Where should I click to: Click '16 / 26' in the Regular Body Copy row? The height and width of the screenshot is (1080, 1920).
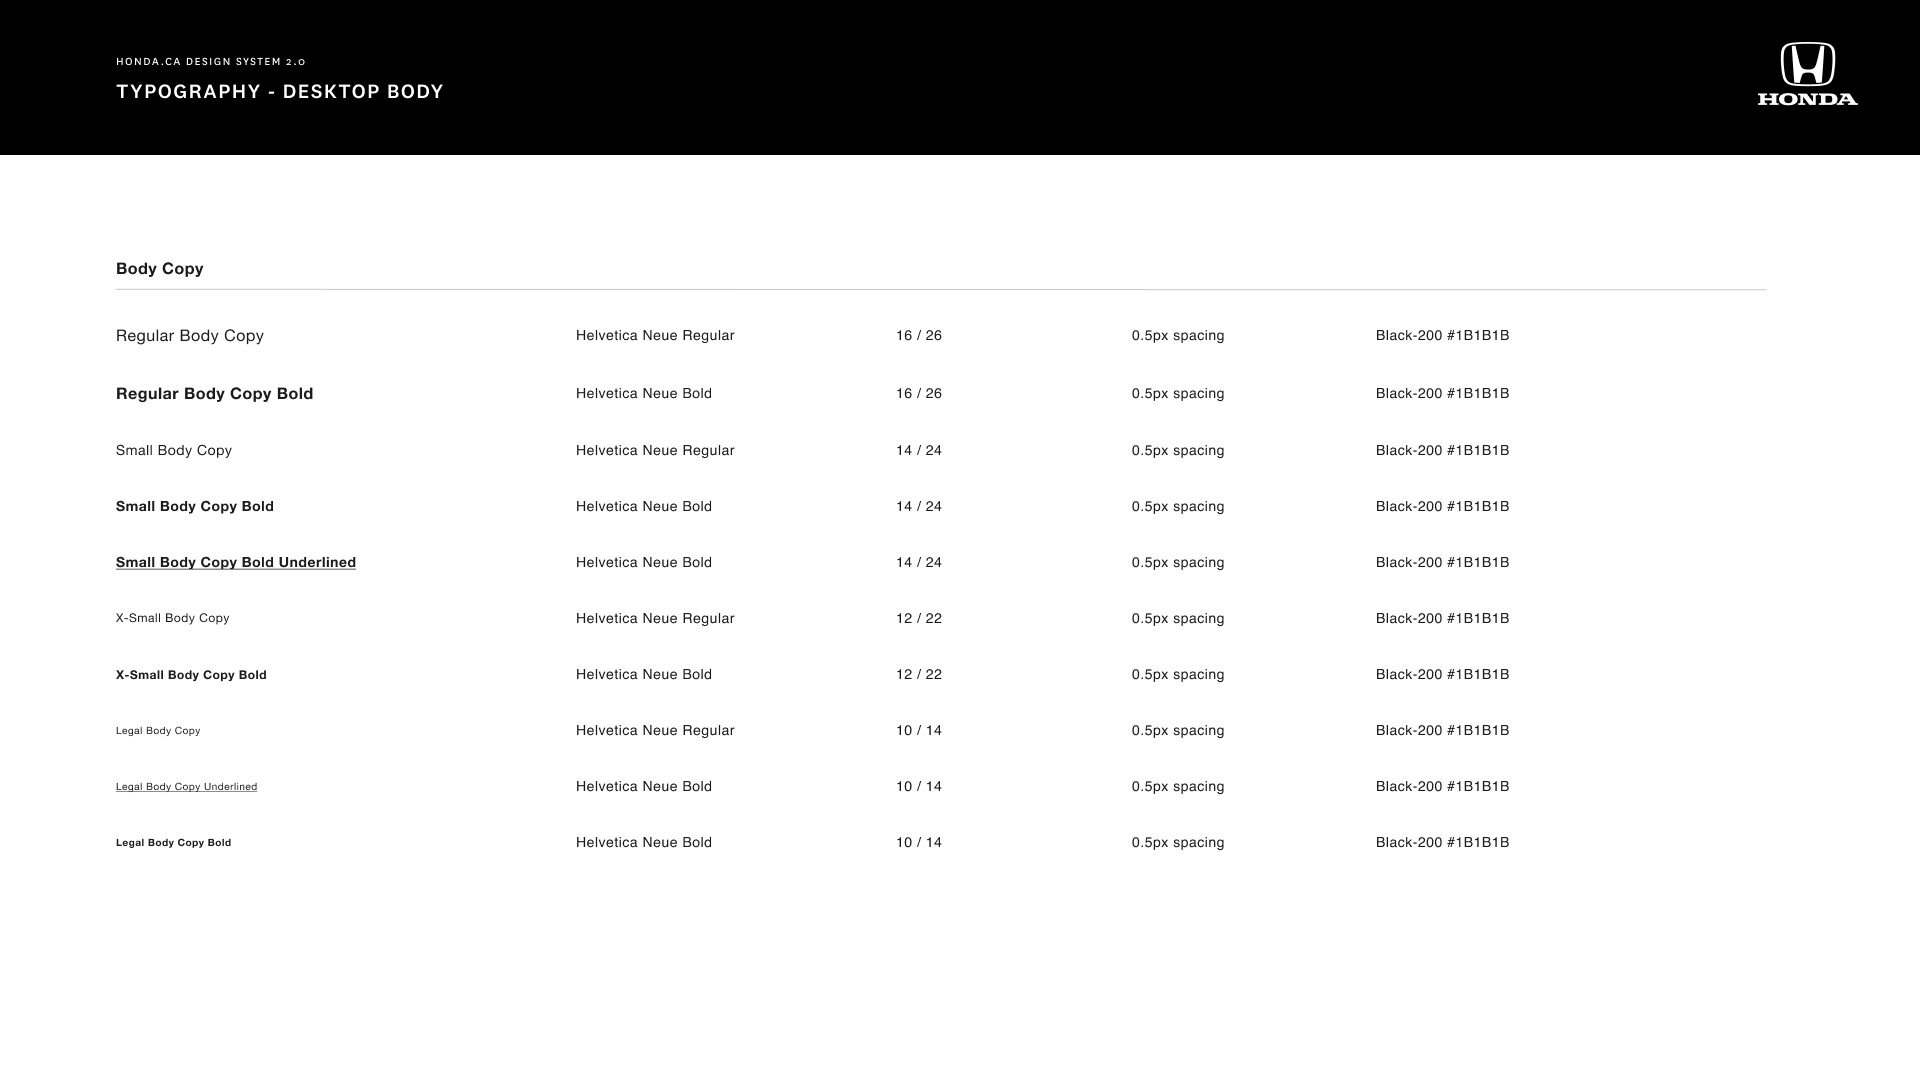pyautogui.click(x=919, y=336)
